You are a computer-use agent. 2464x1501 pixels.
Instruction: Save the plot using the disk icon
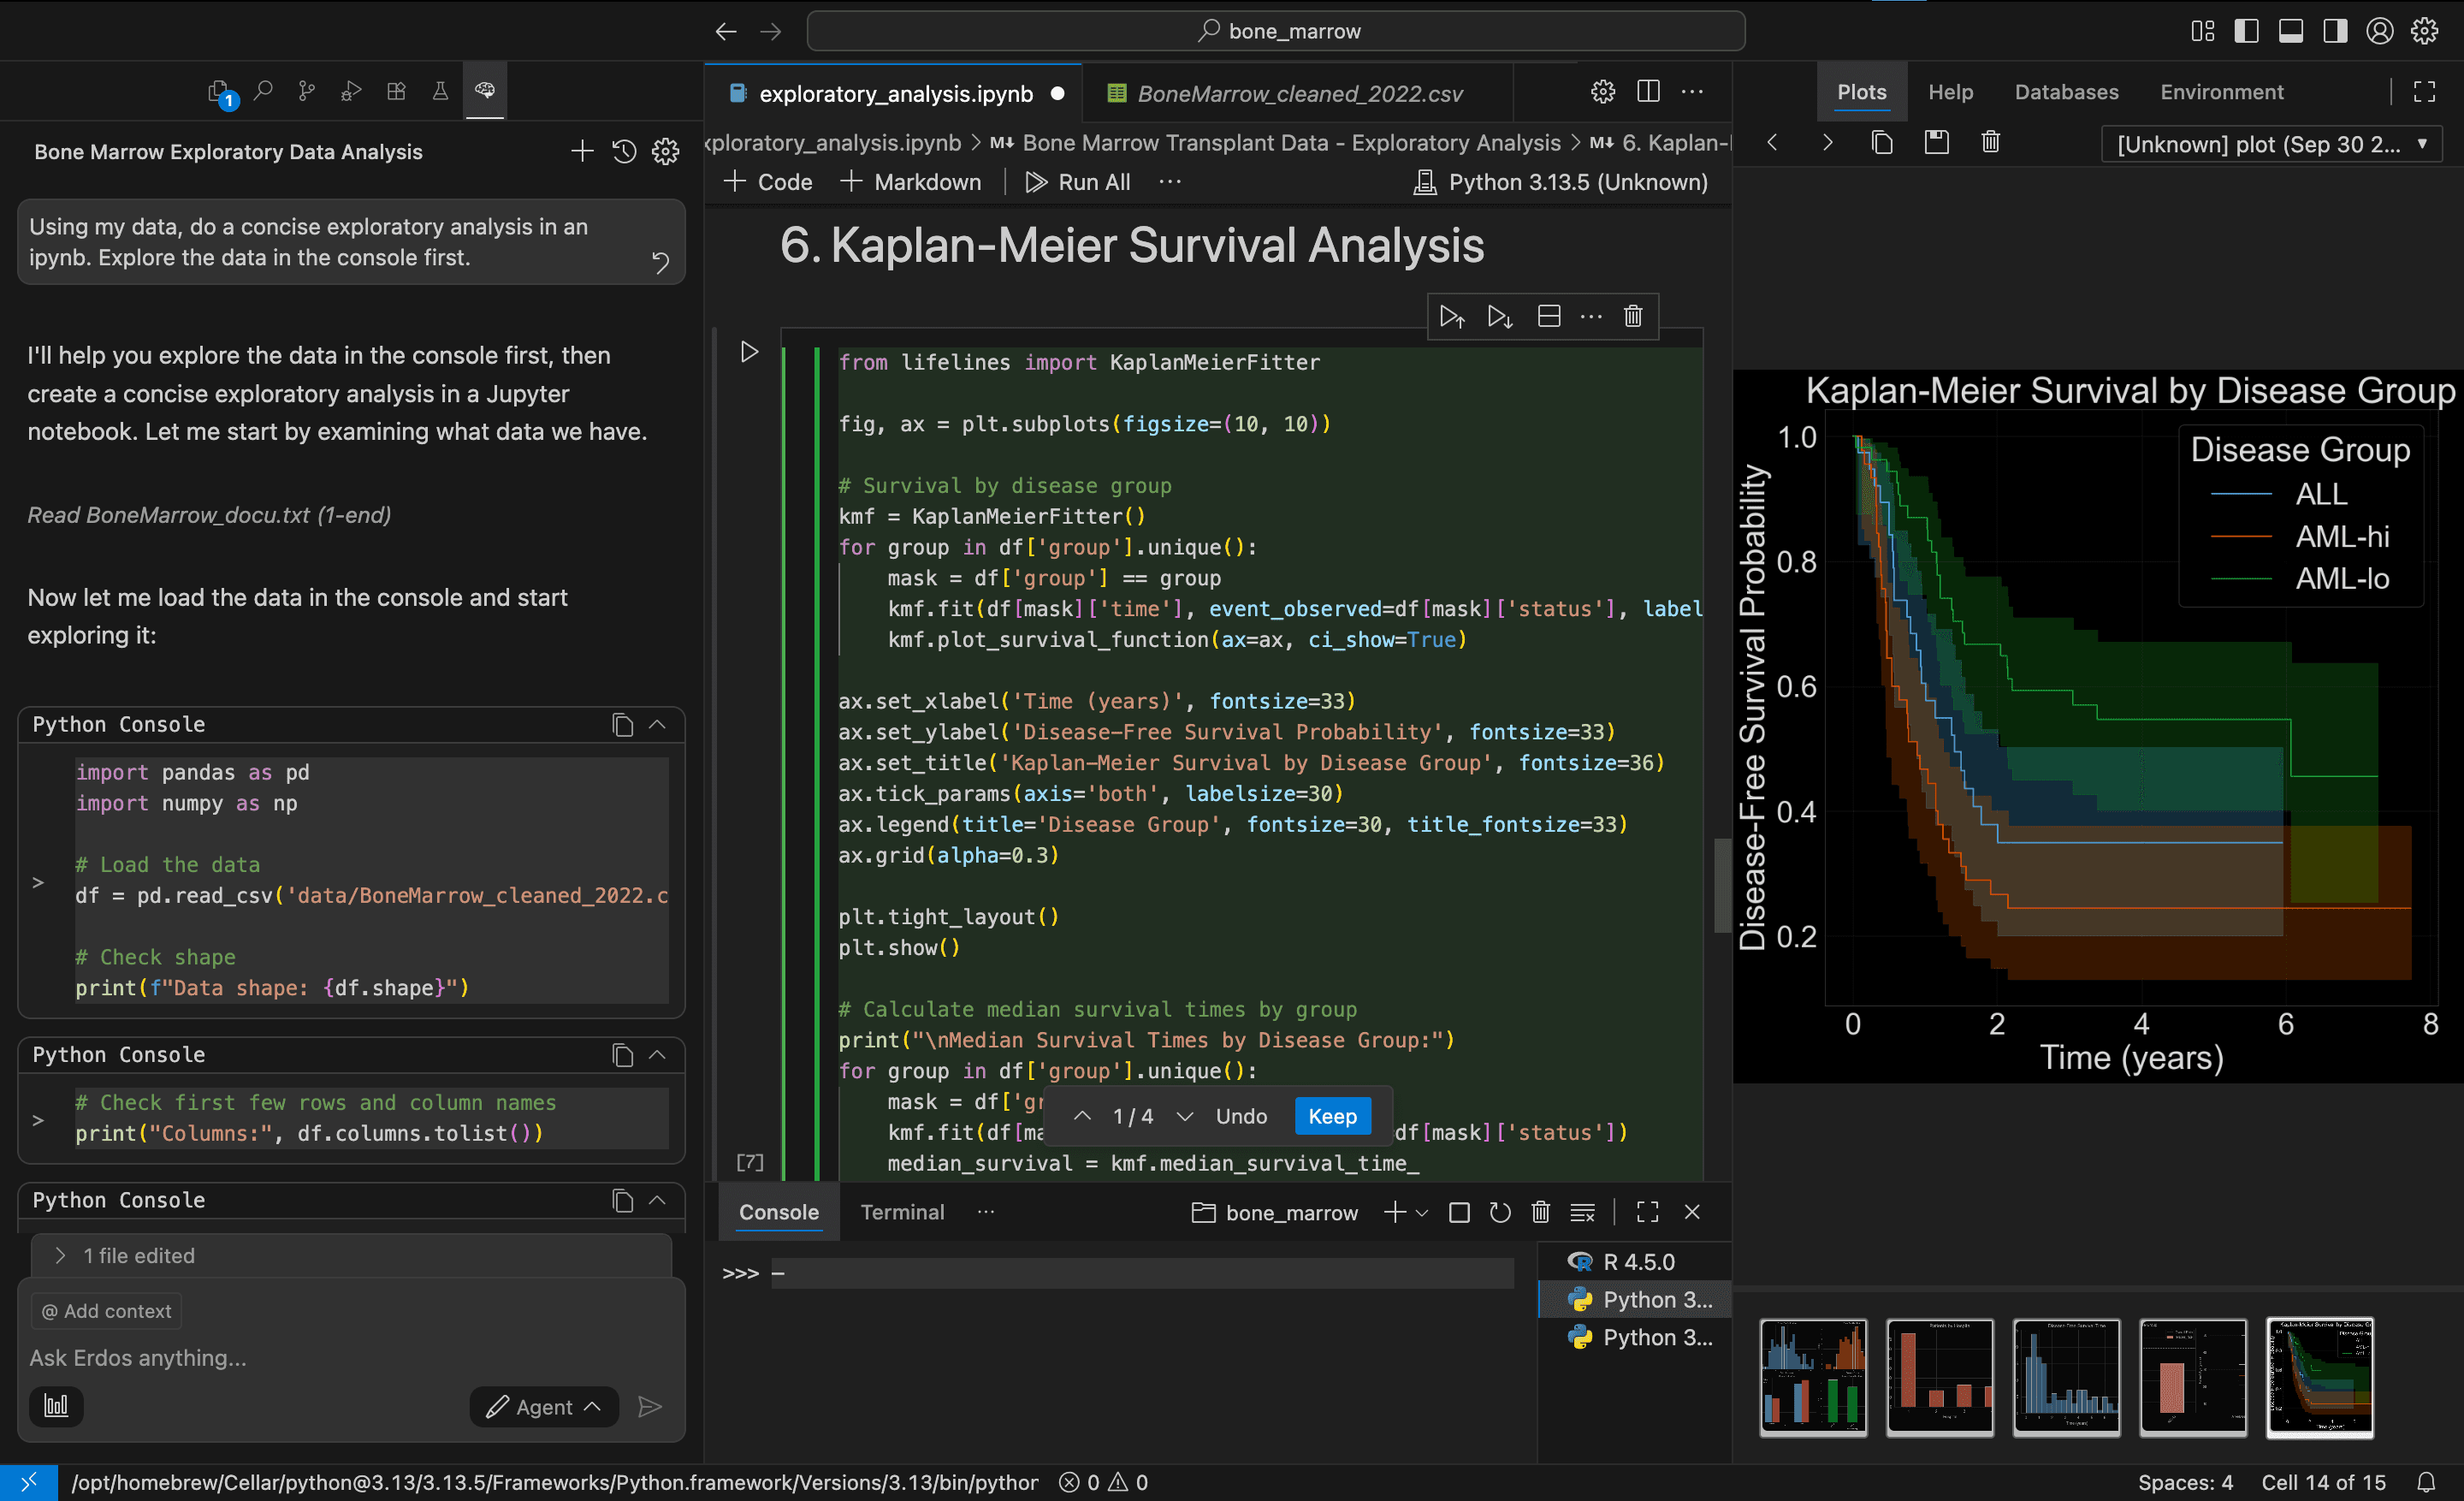(x=1936, y=143)
